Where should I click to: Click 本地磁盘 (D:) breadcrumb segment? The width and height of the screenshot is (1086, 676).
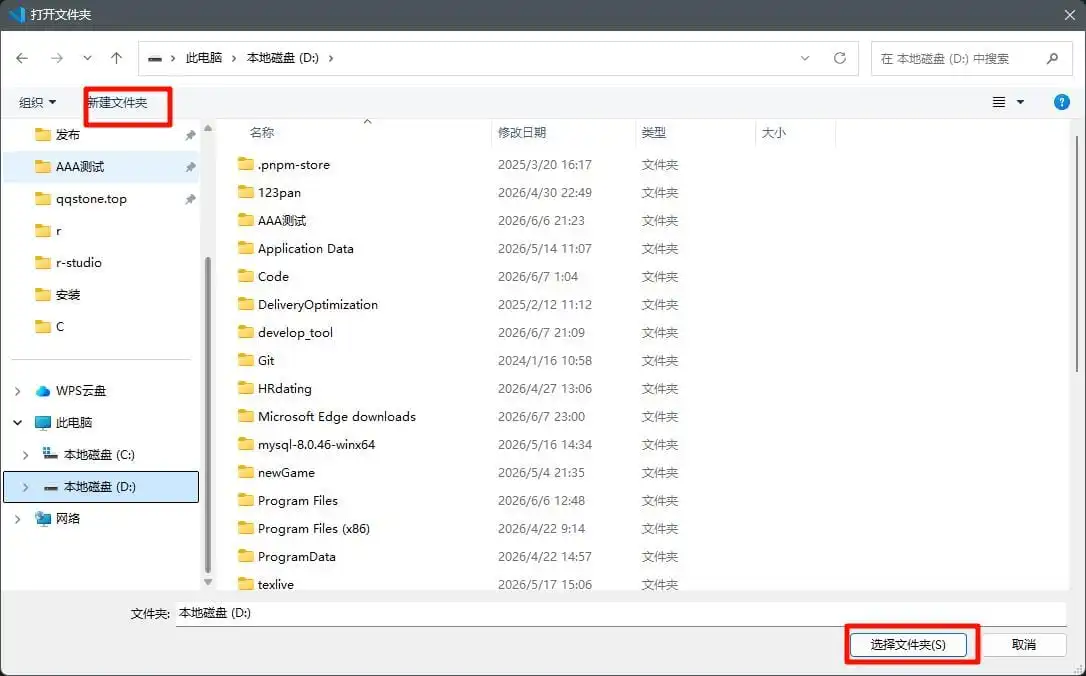coord(283,58)
